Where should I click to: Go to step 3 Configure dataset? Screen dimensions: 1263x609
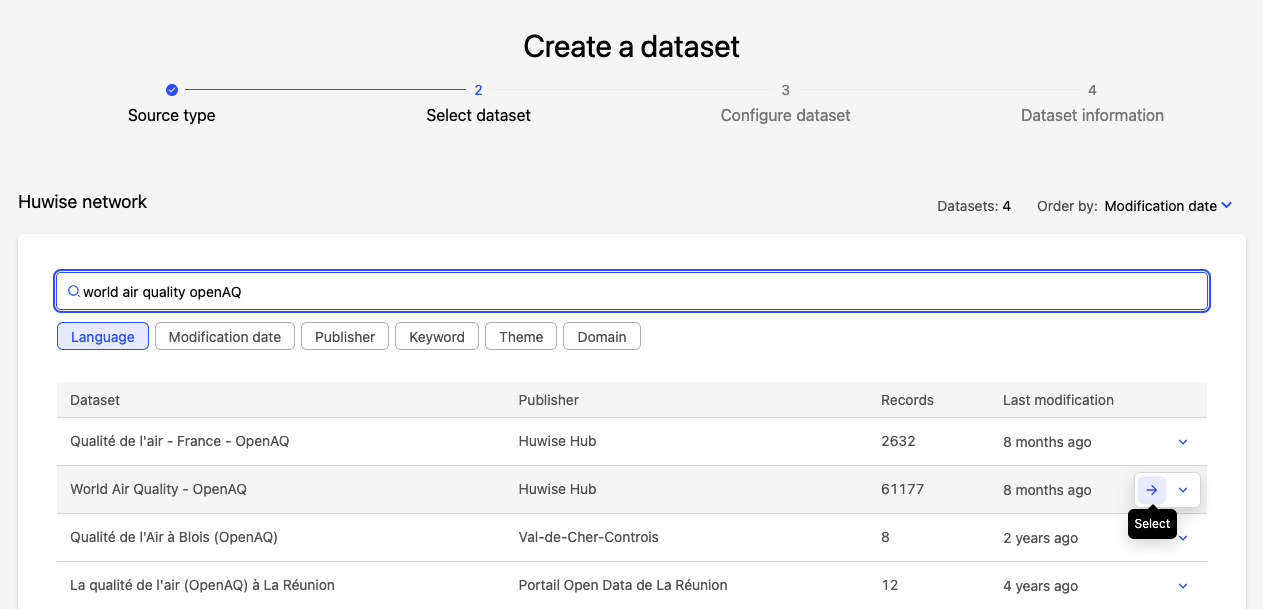click(x=785, y=115)
